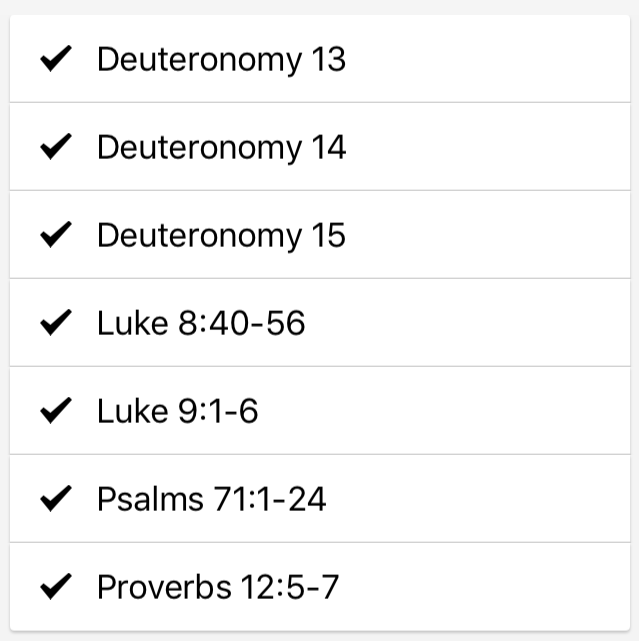
Task: Toggle the Psalms 71:1-24 completion checkmark
Action: point(55,499)
